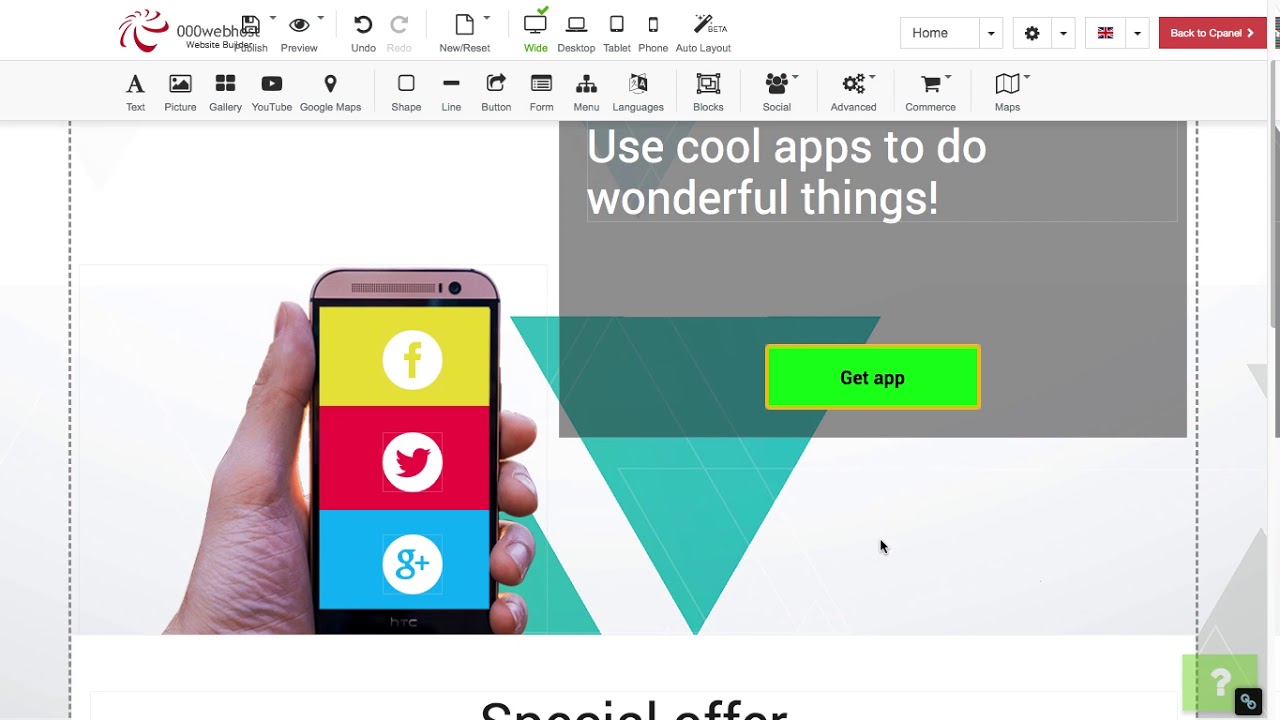Expand the Maps dropdown arrow
This screenshot has height=720, width=1280.
coord(1027,77)
